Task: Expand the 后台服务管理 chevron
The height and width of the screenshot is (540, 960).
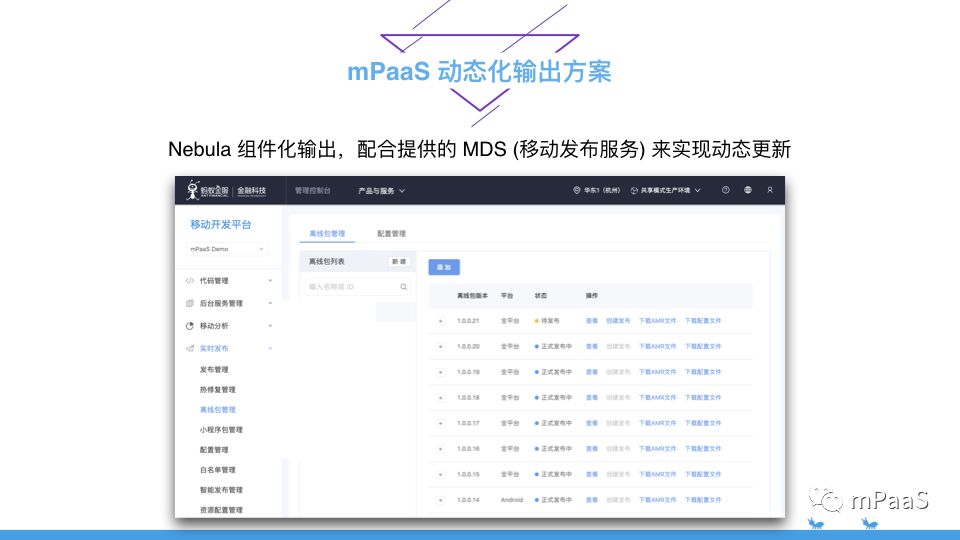Action: click(270, 303)
